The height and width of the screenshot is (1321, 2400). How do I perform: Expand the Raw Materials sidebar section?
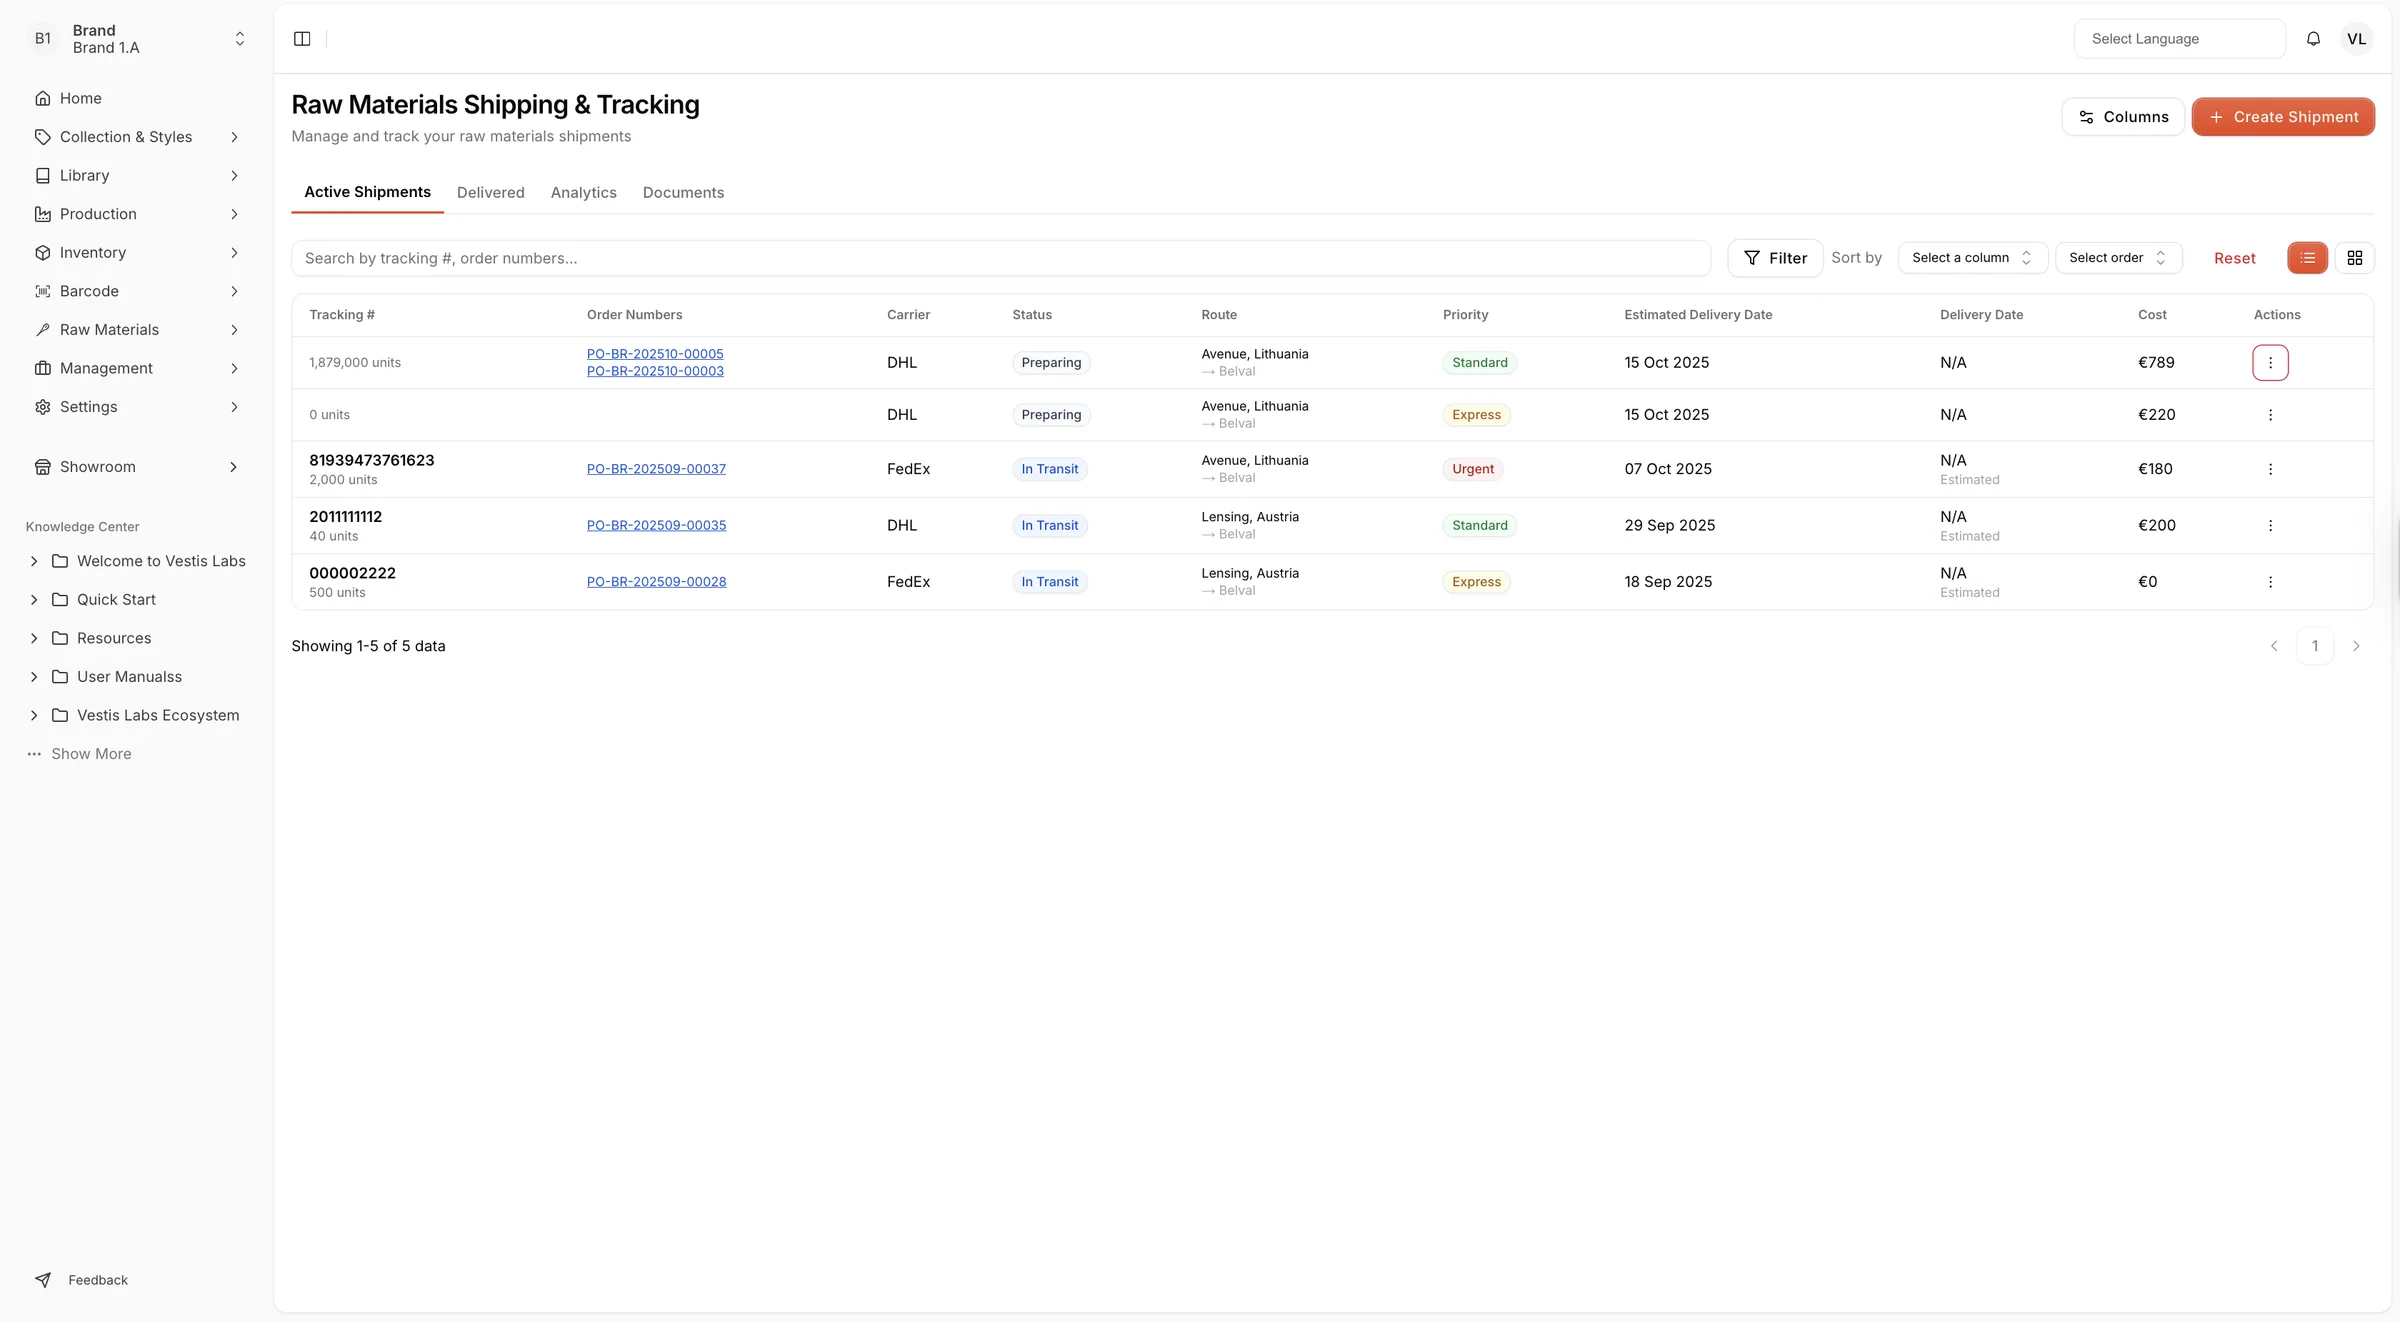137,330
